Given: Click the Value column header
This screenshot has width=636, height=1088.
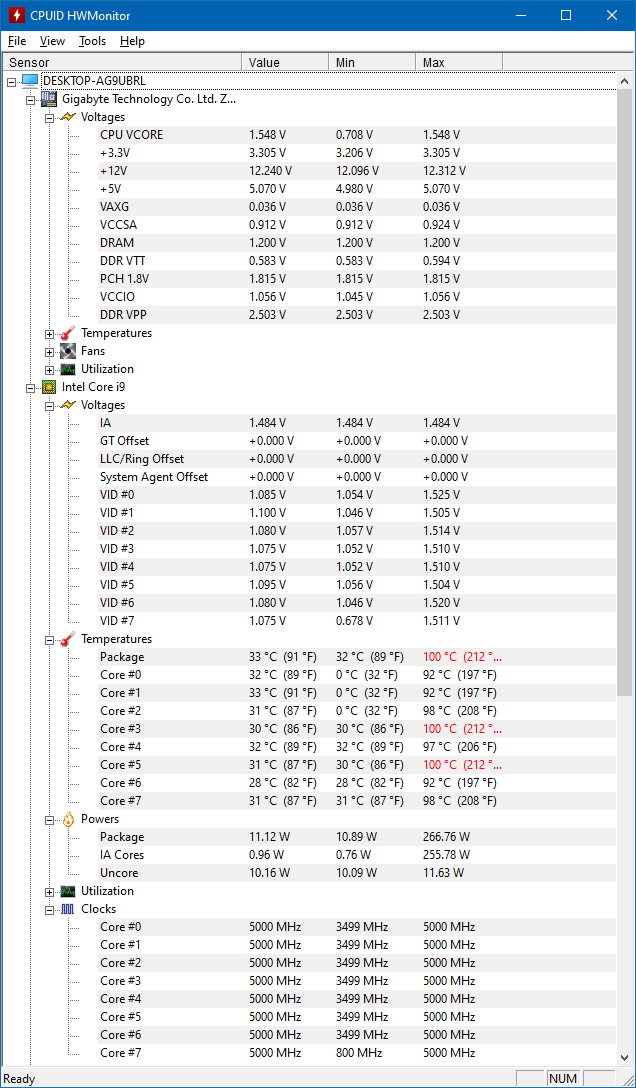Looking at the screenshot, I should pos(284,62).
